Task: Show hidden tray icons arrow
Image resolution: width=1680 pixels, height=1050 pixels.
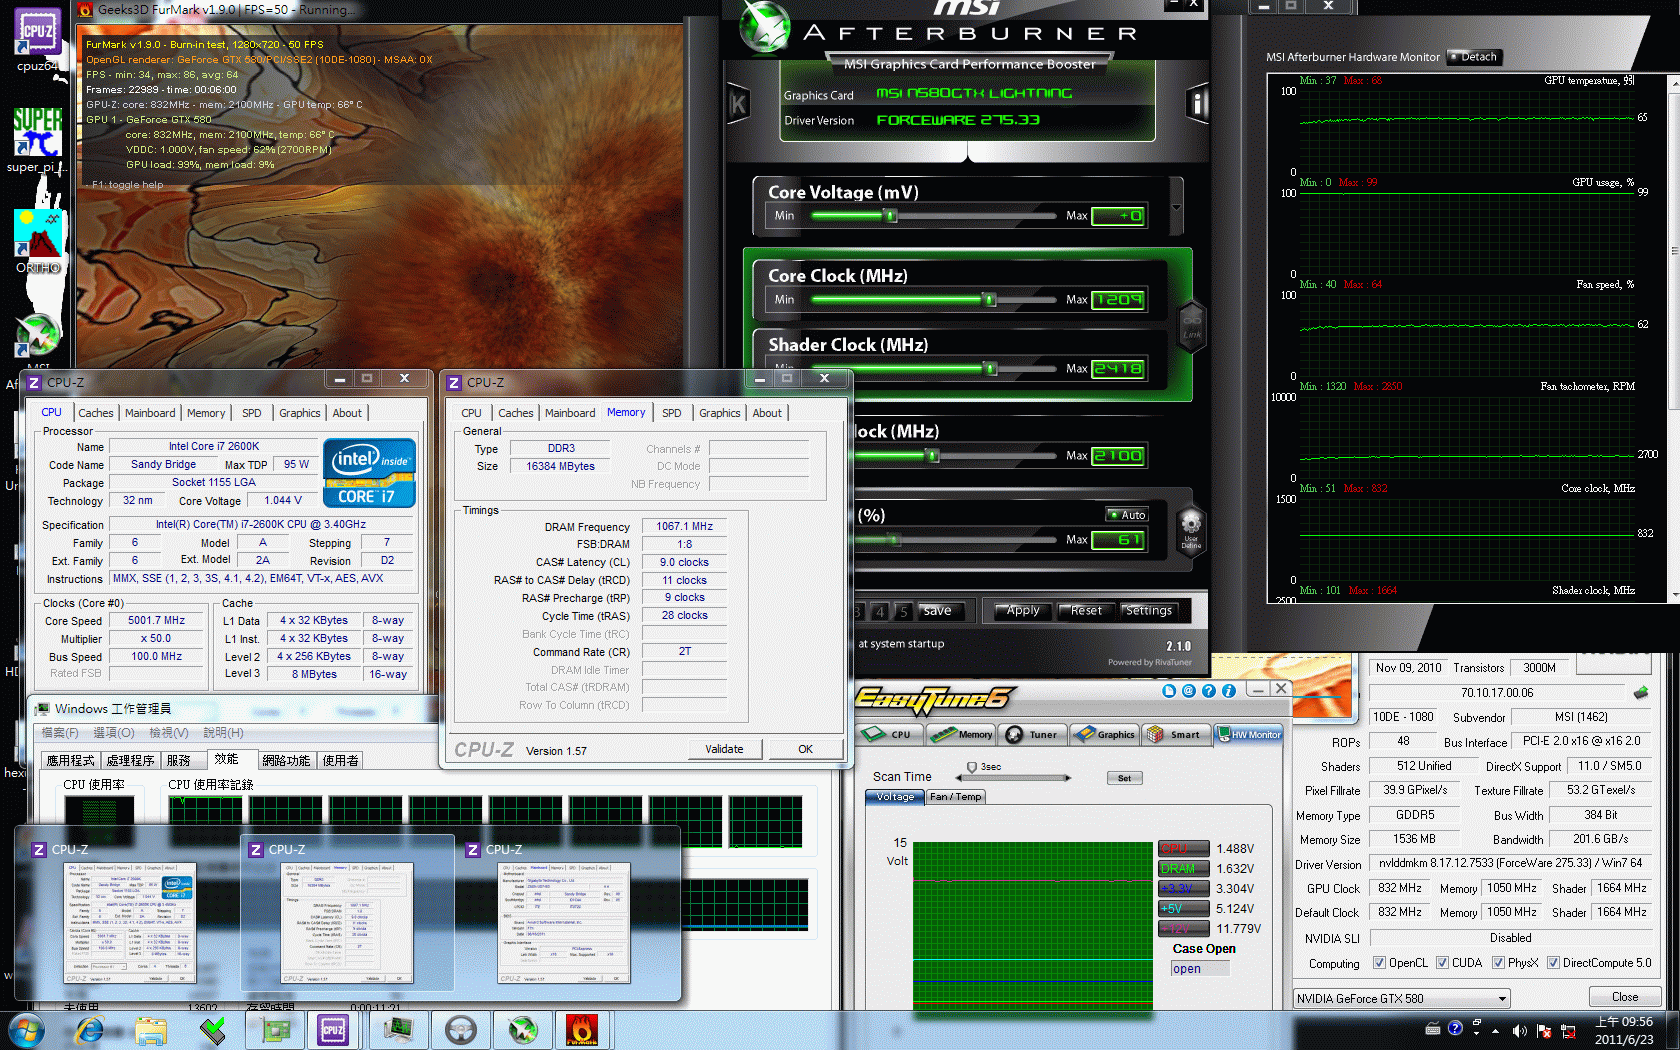Action: pos(1496,1030)
